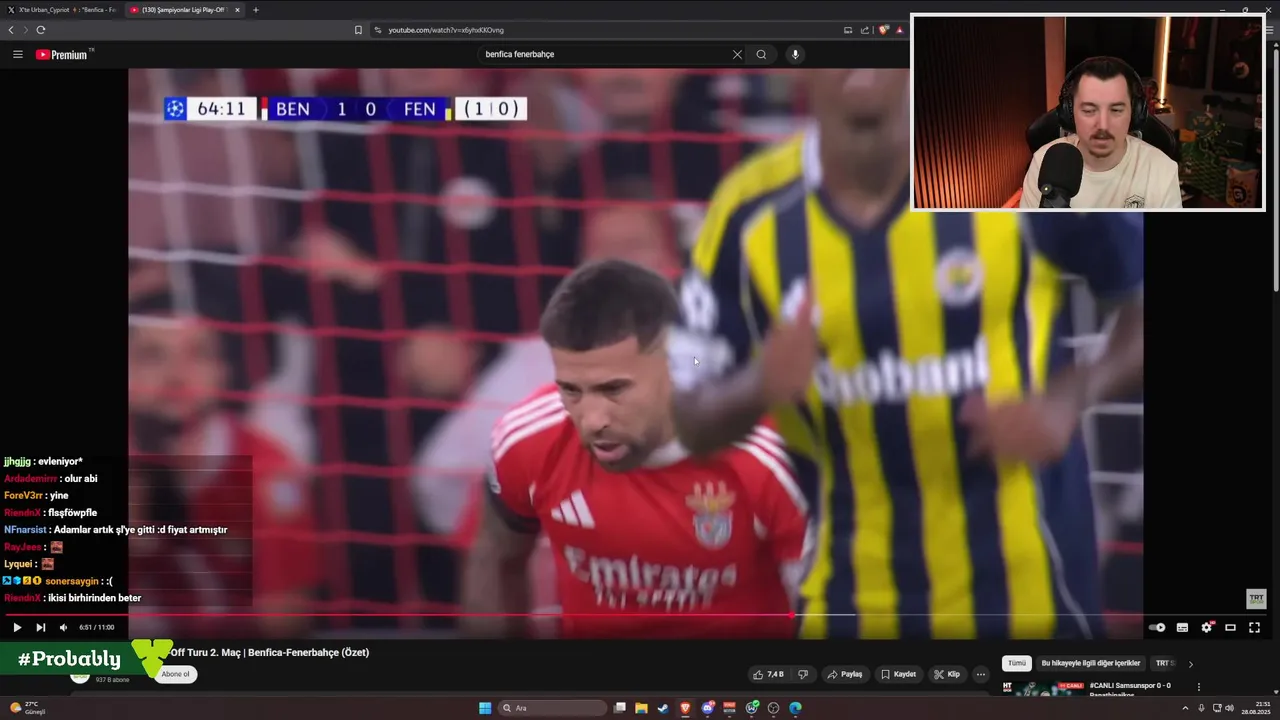Save the video with Kaydet

898,674
